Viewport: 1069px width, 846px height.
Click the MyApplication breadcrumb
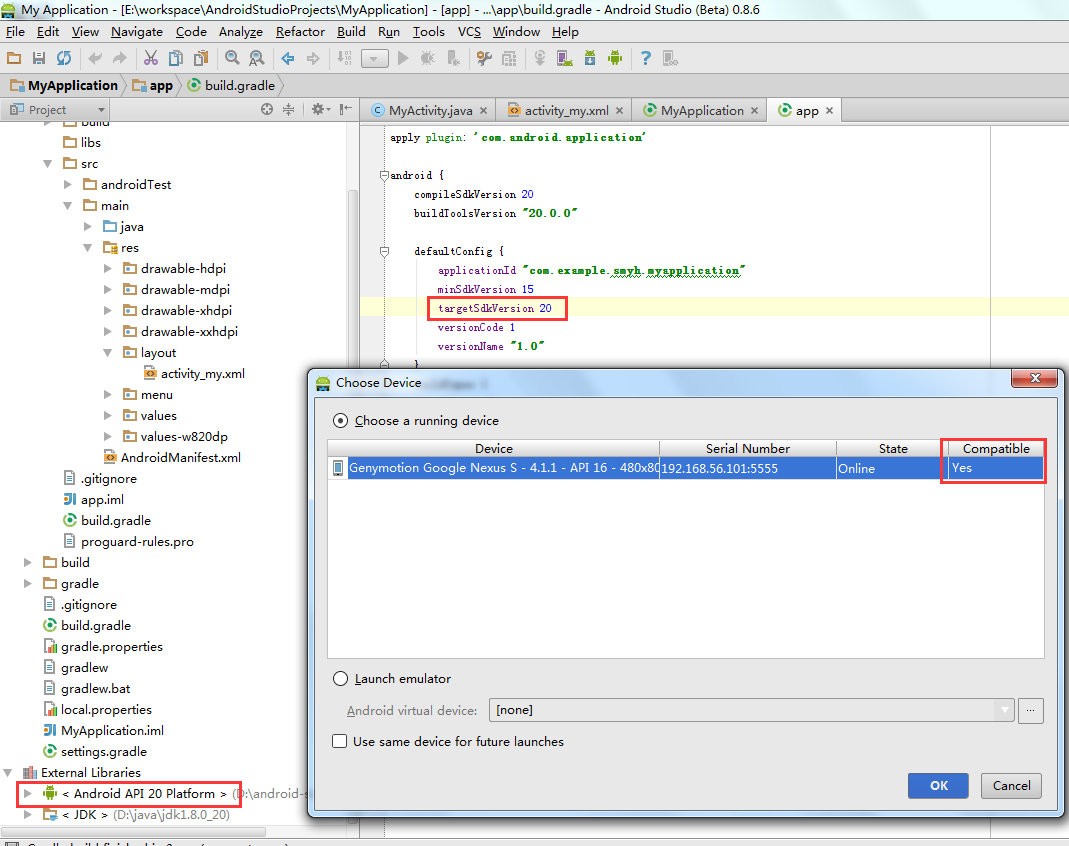point(64,85)
